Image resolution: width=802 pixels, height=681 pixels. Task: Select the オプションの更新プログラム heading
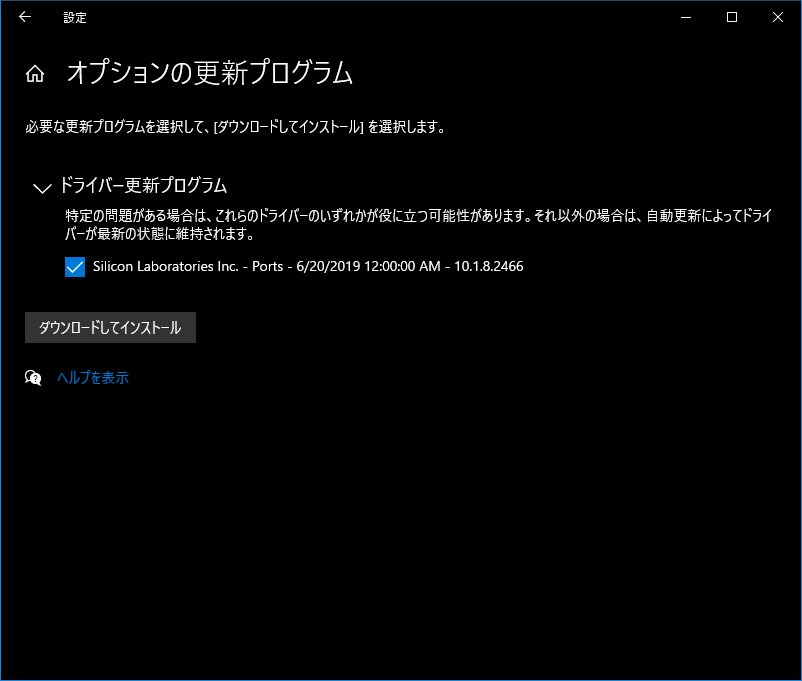click(x=210, y=73)
